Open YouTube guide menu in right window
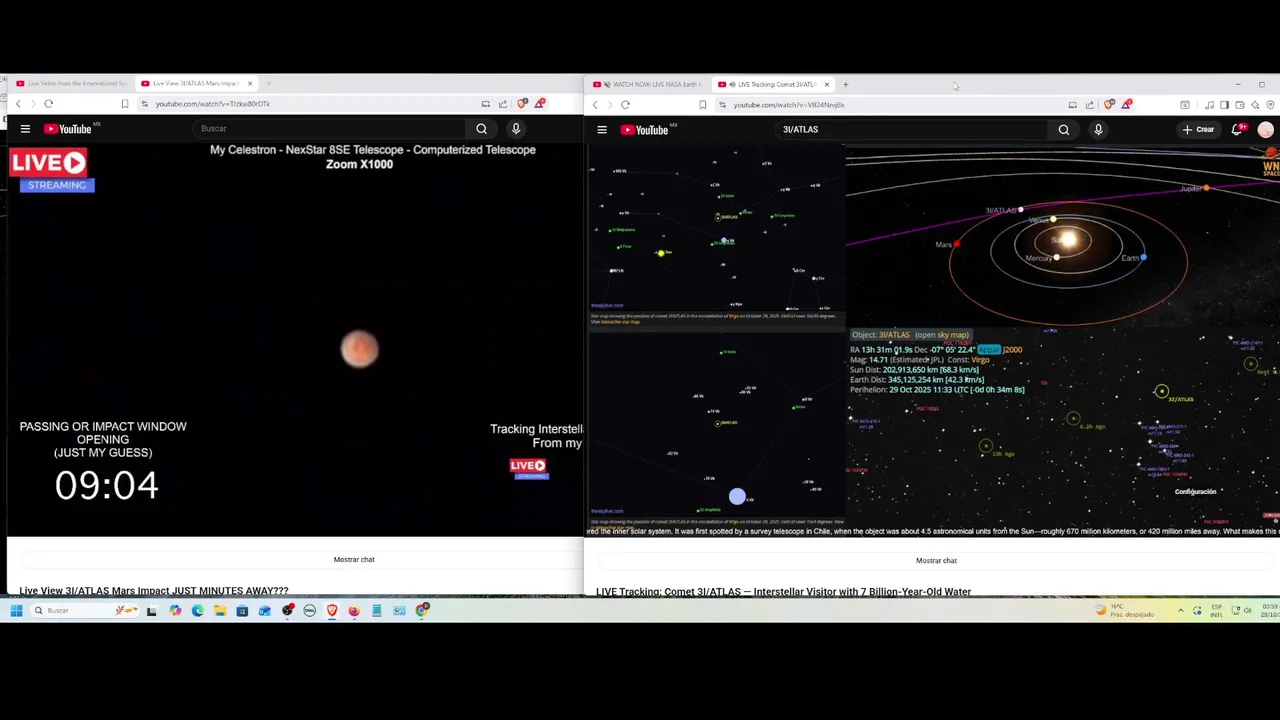The width and height of the screenshot is (1280, 720). 602,129
